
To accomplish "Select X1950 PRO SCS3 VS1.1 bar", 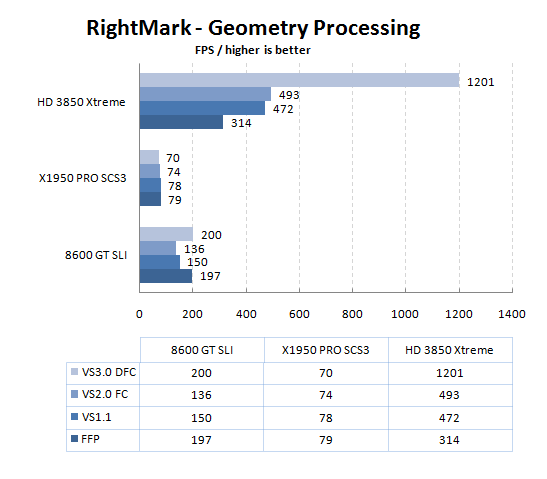I will pyautogui.click(x=150, y=185).
